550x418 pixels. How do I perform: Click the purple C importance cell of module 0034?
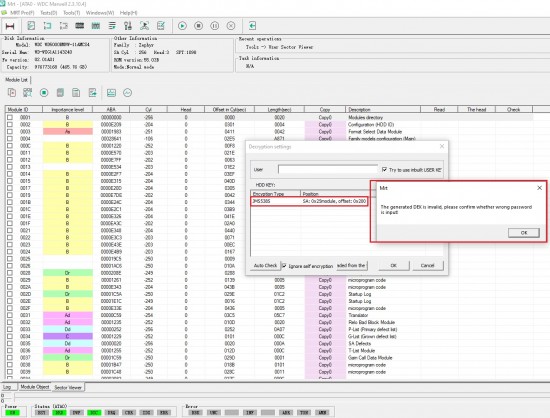(x=68, y=336)
